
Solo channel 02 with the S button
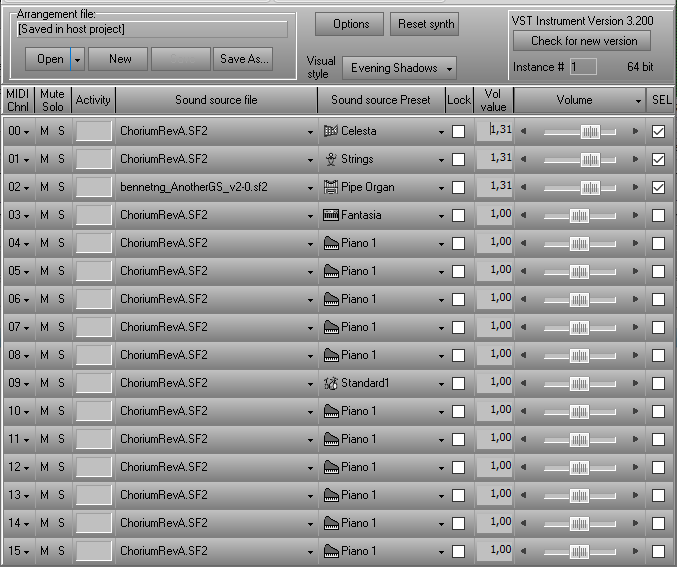click(61, 187)
